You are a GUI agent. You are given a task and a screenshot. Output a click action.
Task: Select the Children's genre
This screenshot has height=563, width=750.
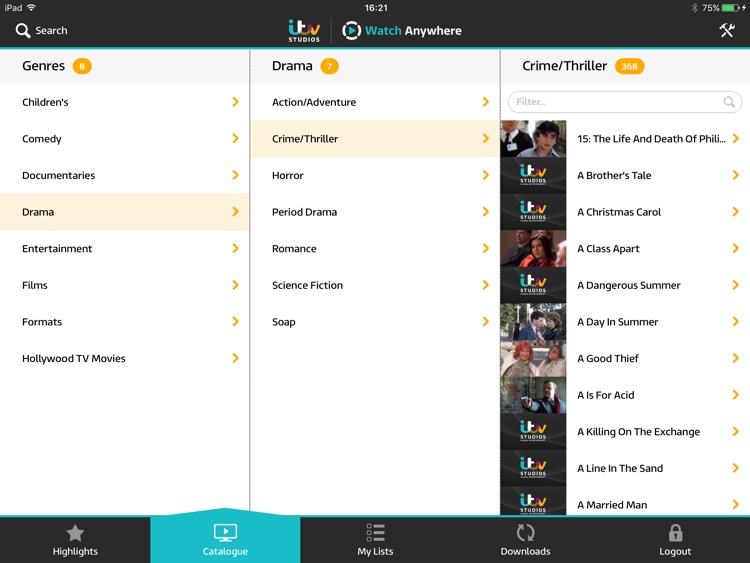pos(124,102)
